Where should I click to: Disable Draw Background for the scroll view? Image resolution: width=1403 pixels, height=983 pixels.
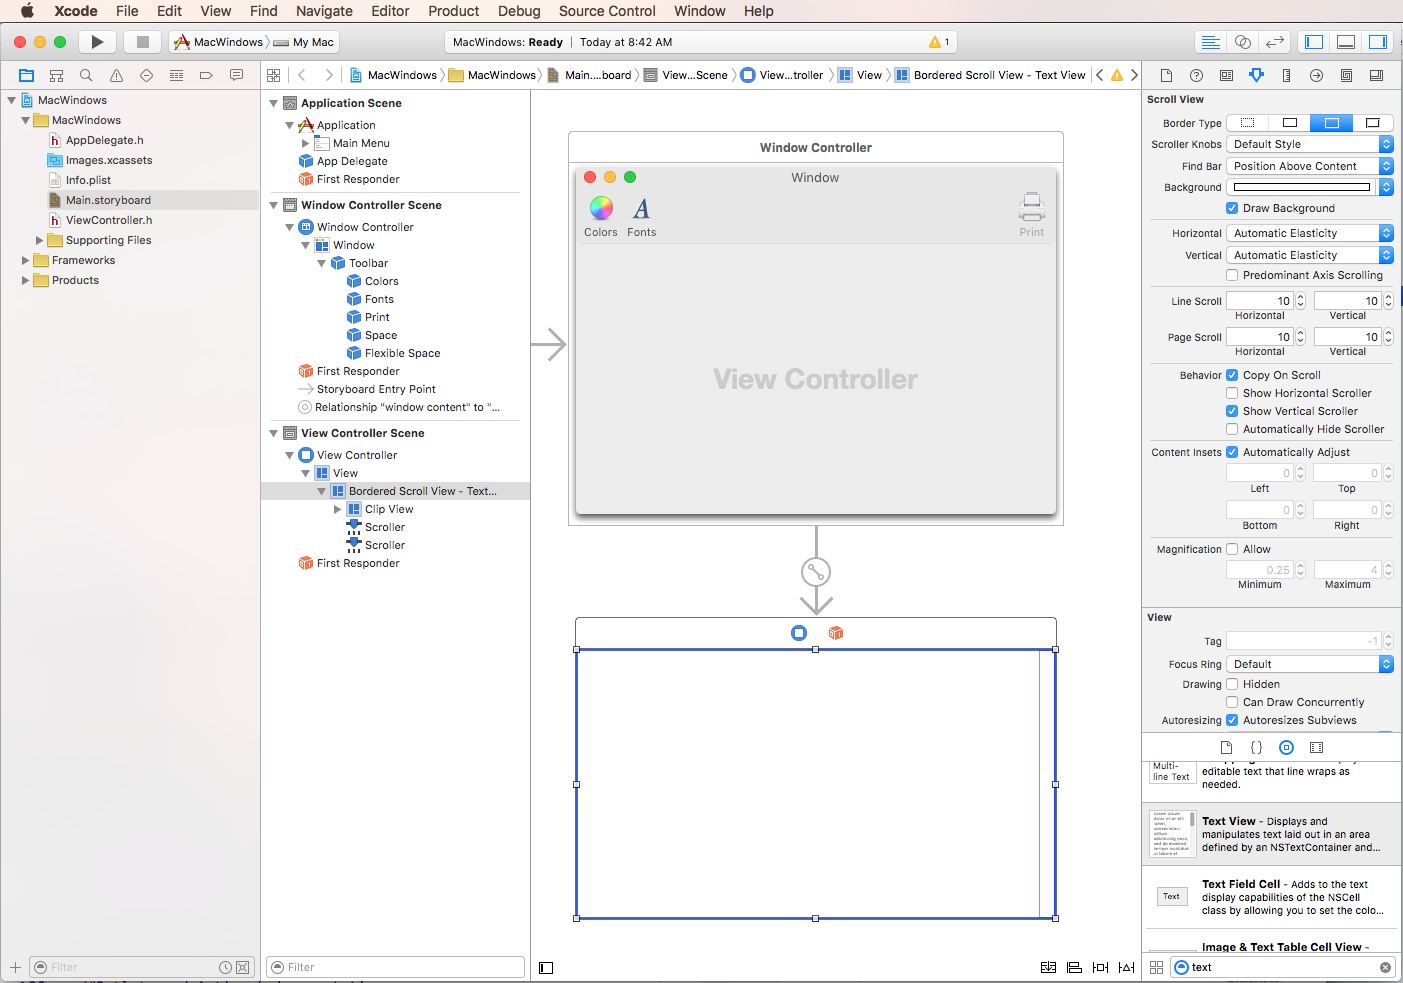click(1233, 208)
